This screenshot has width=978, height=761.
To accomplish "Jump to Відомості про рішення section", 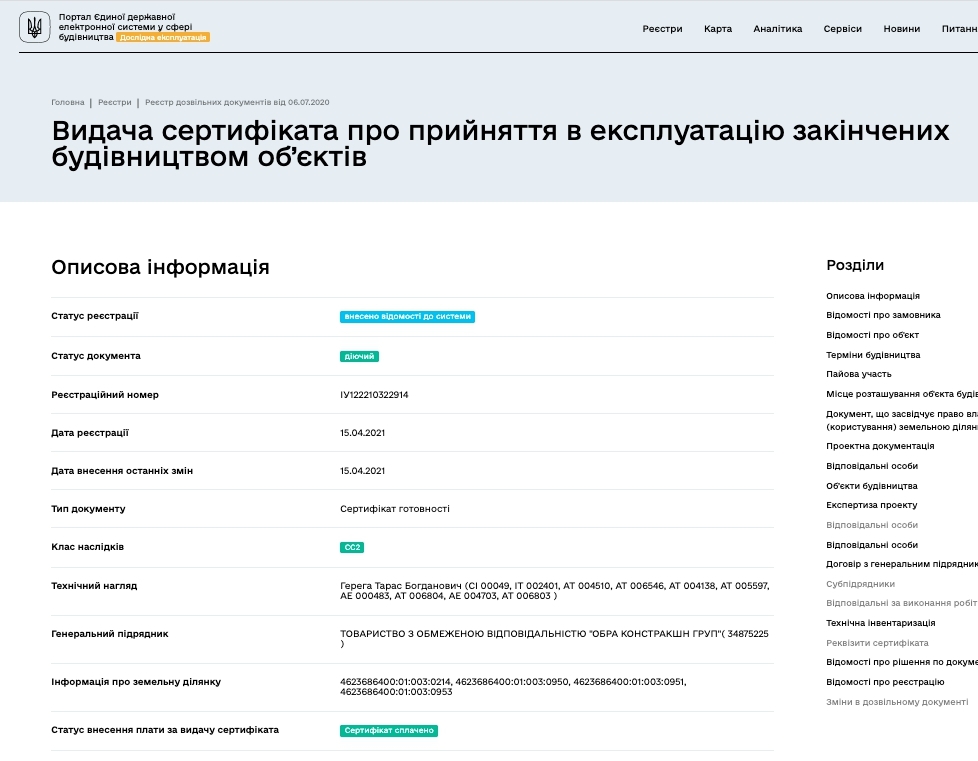I will pos(902,662).
